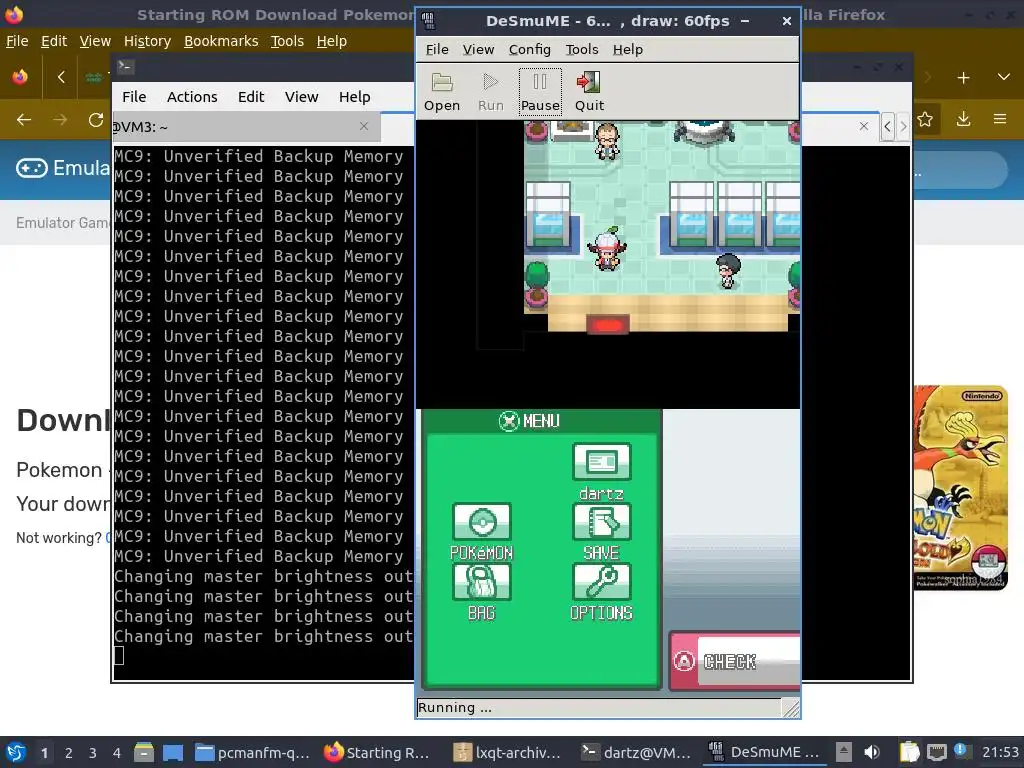Click the monitor tray icon

pos(936,752)
